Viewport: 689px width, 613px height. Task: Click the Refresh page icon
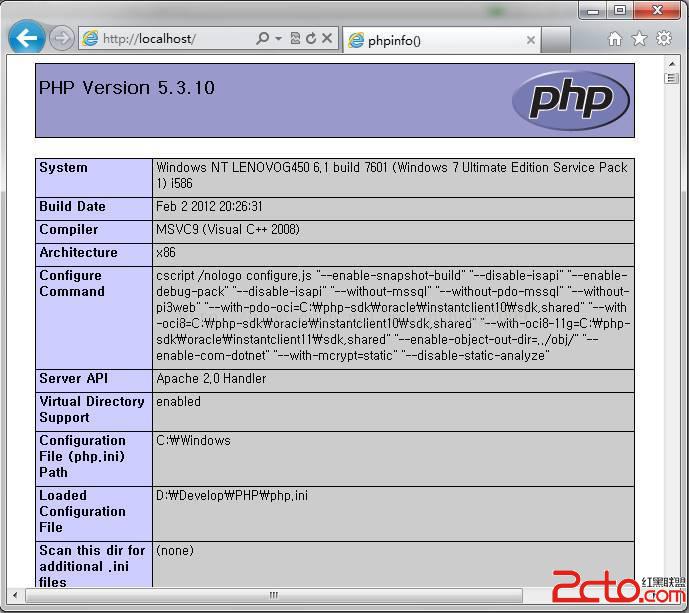pos(311,39)
